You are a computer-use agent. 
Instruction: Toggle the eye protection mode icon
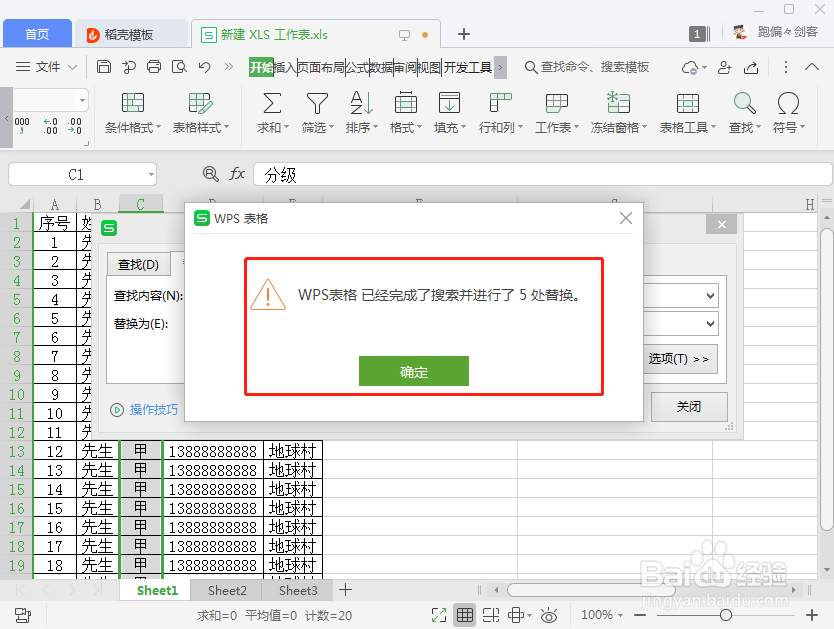click(548, 615)
